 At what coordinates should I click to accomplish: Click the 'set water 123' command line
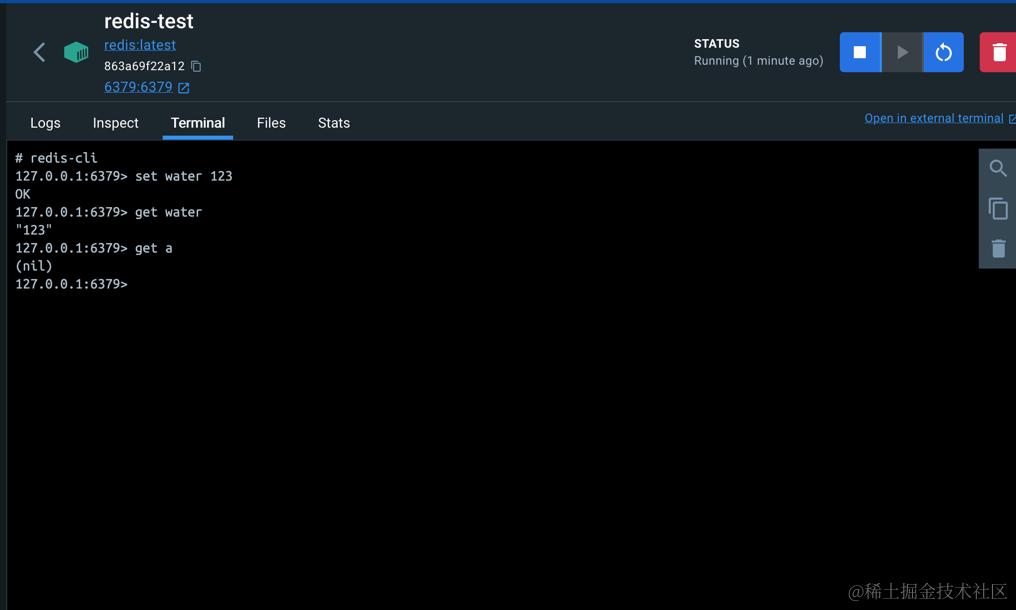click(124, 176)
